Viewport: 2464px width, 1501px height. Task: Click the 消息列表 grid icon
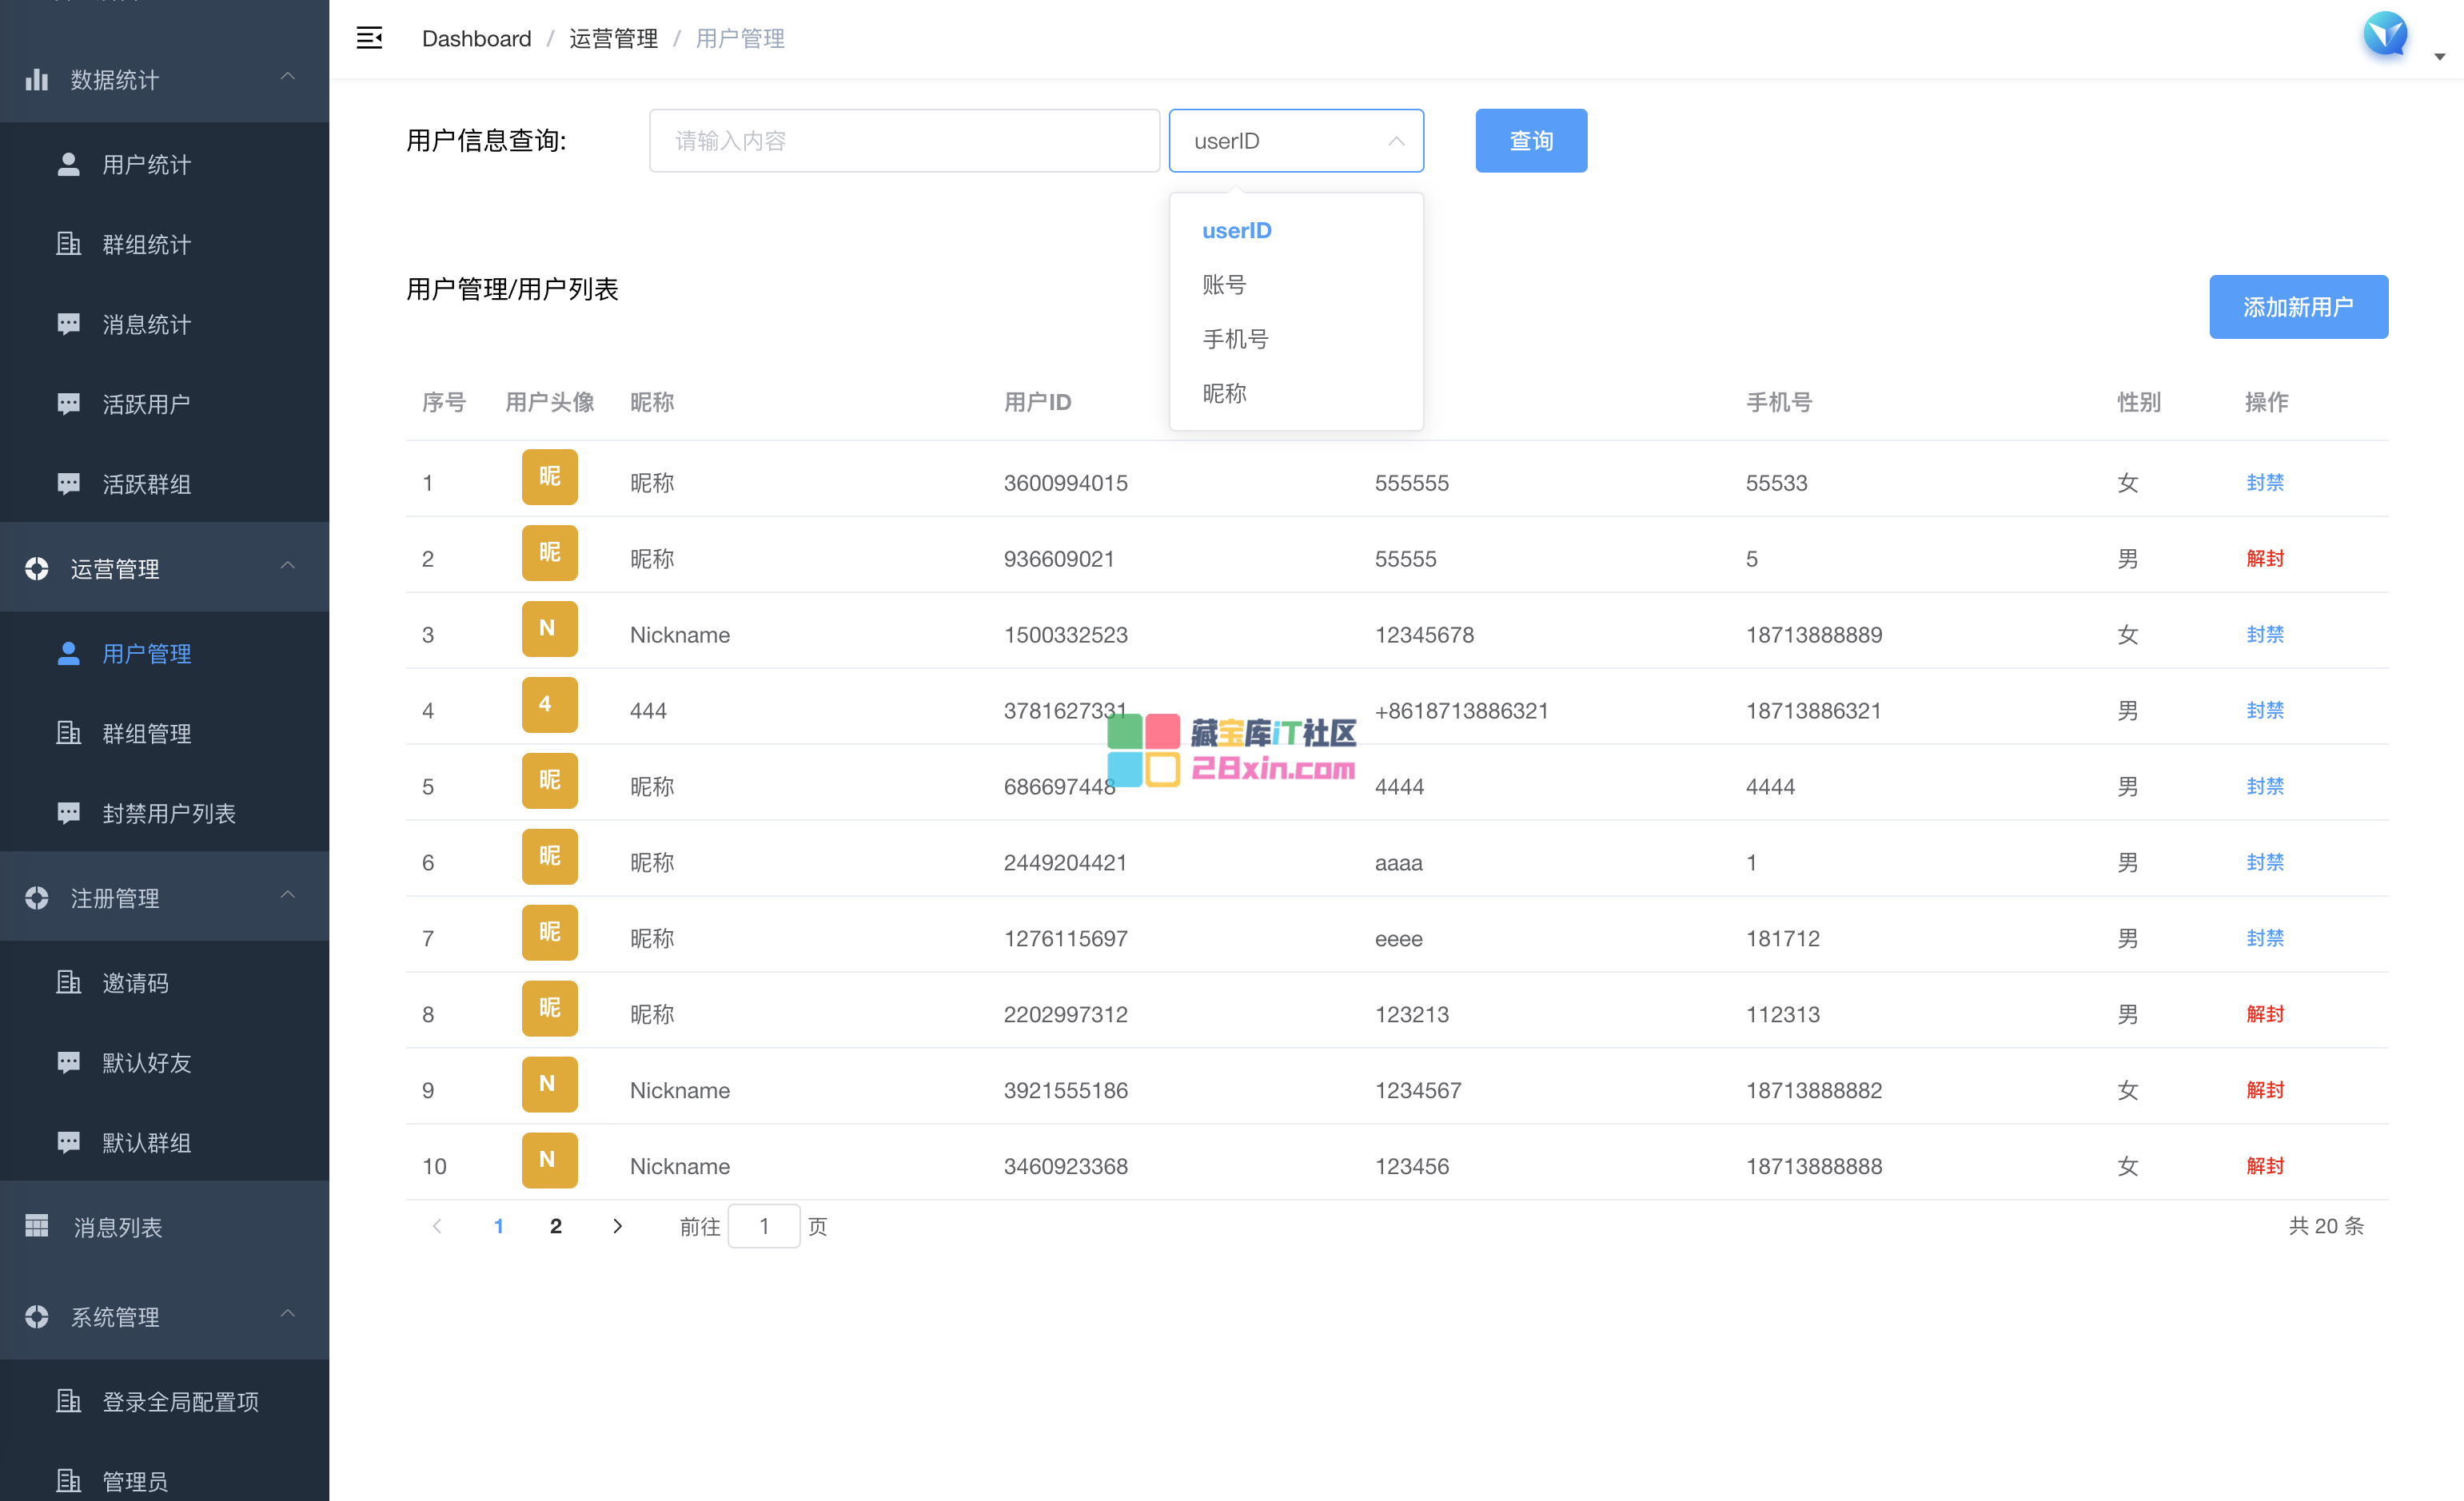click(37, 1226)
